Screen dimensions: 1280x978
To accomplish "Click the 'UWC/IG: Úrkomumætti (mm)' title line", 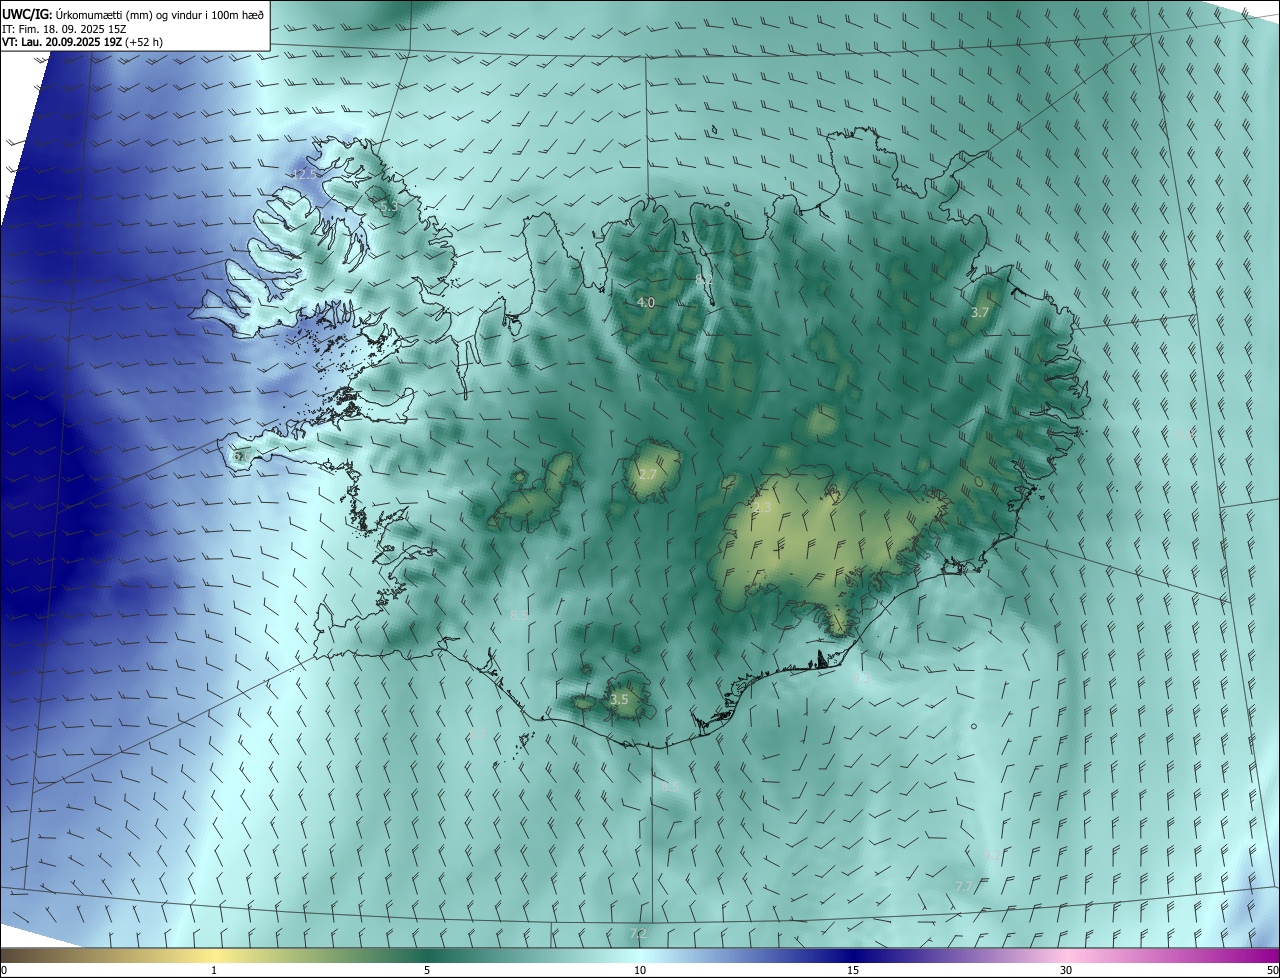I will [x=133, y=14].
